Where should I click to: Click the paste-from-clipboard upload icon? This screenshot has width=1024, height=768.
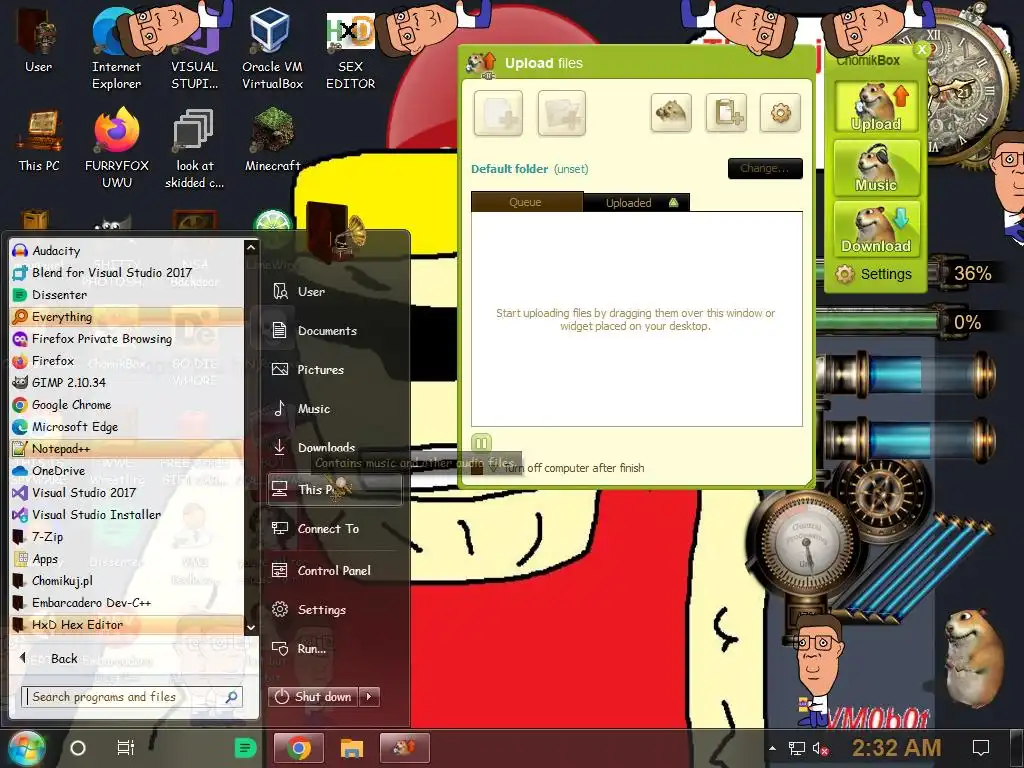pyautogui.click(x=726, y=113)
